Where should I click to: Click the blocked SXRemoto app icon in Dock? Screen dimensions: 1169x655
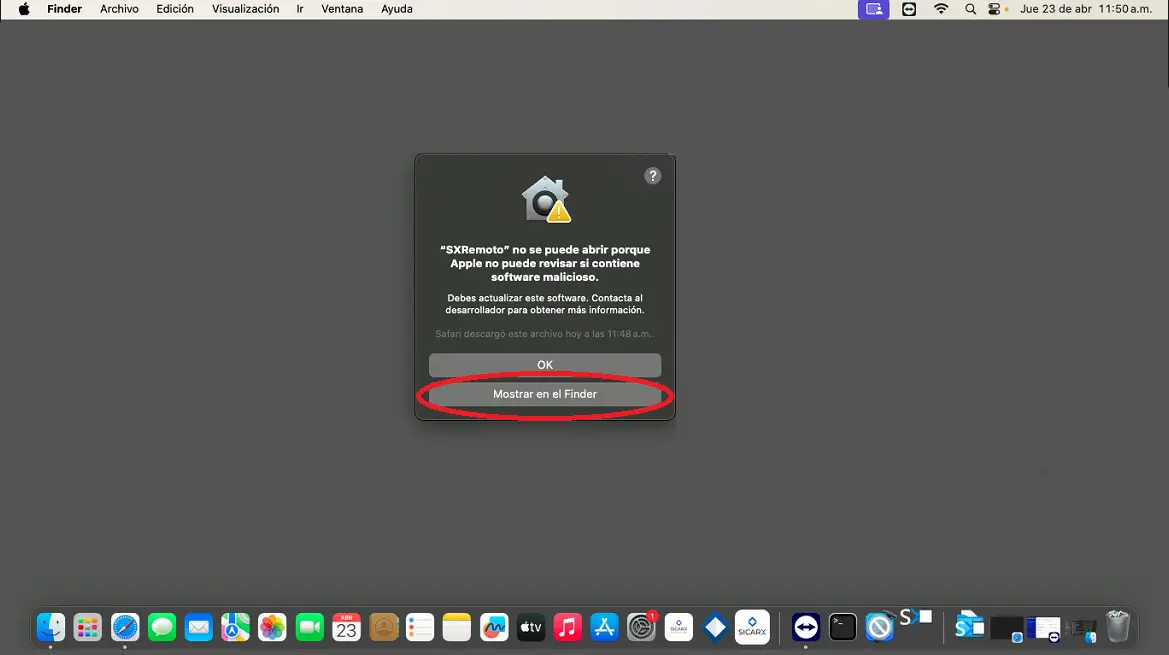pyautogui.click(x=880, y=627)
